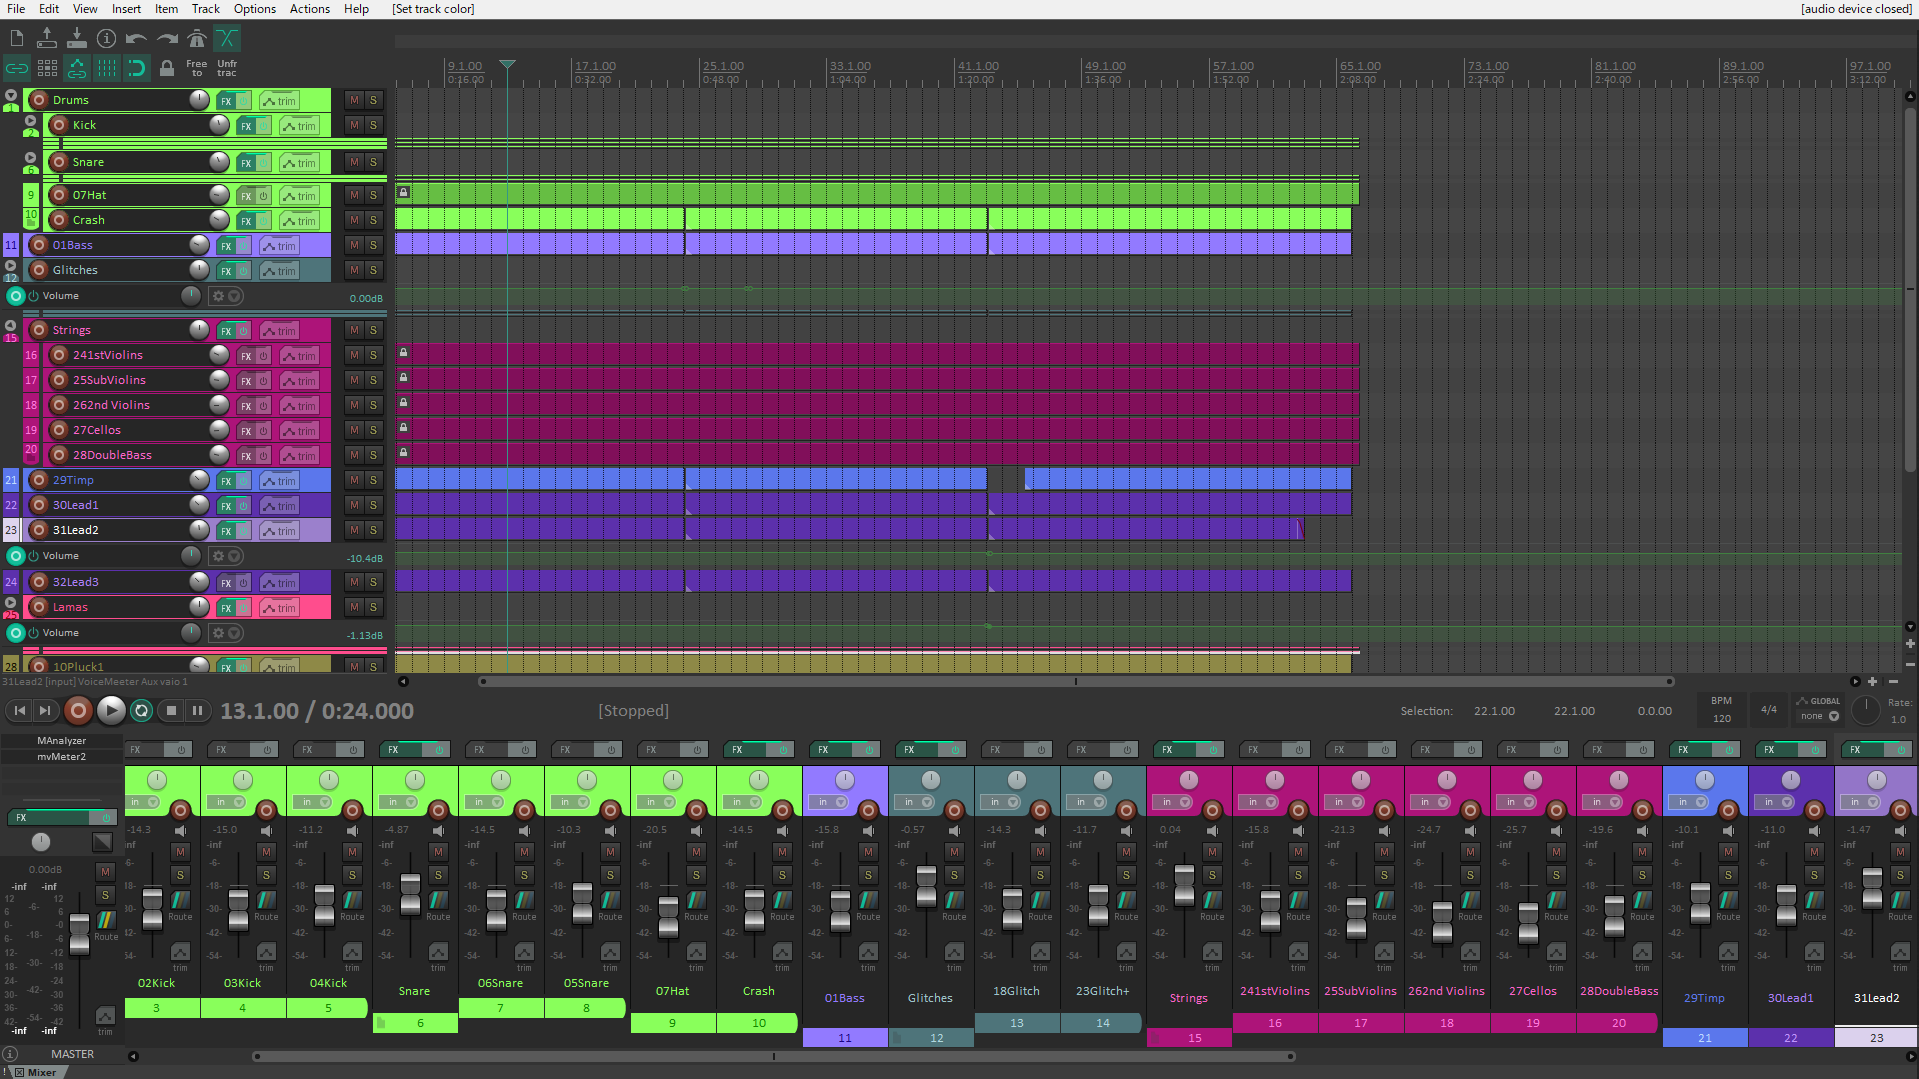Screen dimensions: 1919x1079
Task: Collapse the Drums folder track
Action: click(11, 96)
